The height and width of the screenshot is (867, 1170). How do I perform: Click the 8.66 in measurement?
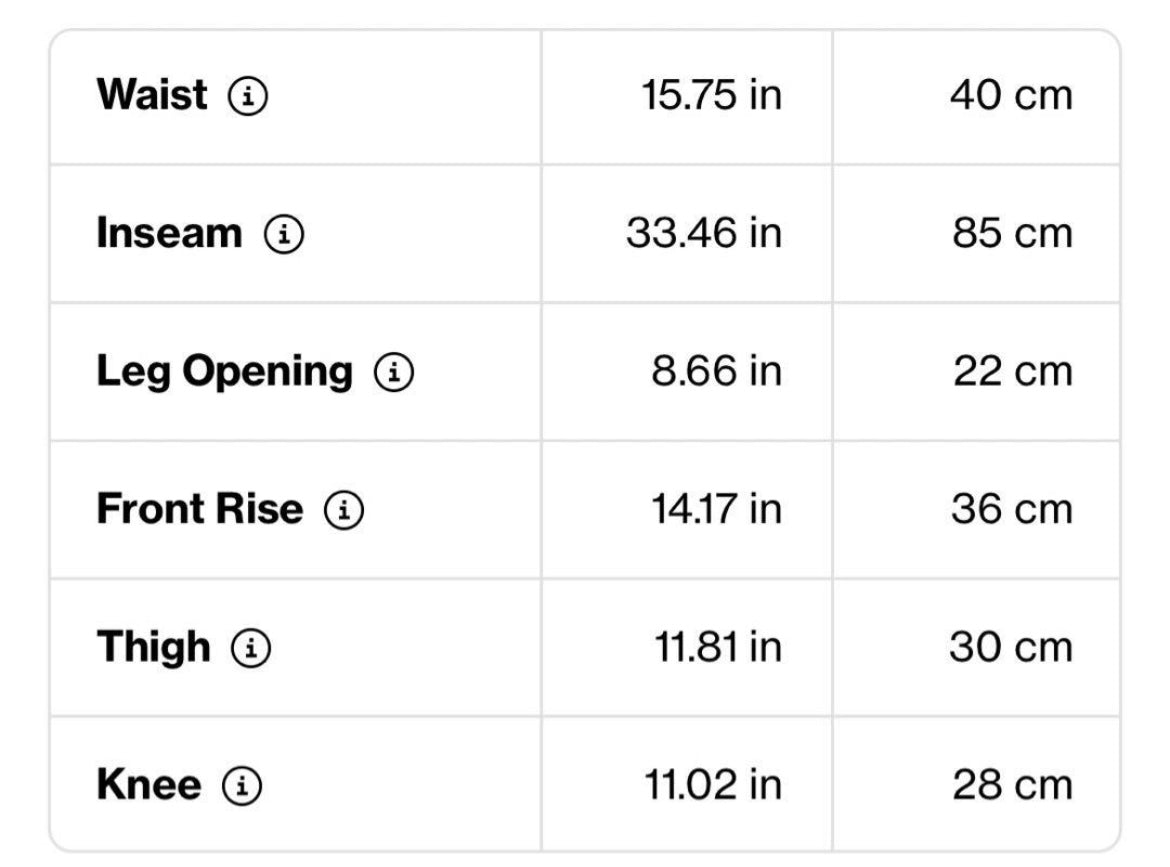click(716, 372)
